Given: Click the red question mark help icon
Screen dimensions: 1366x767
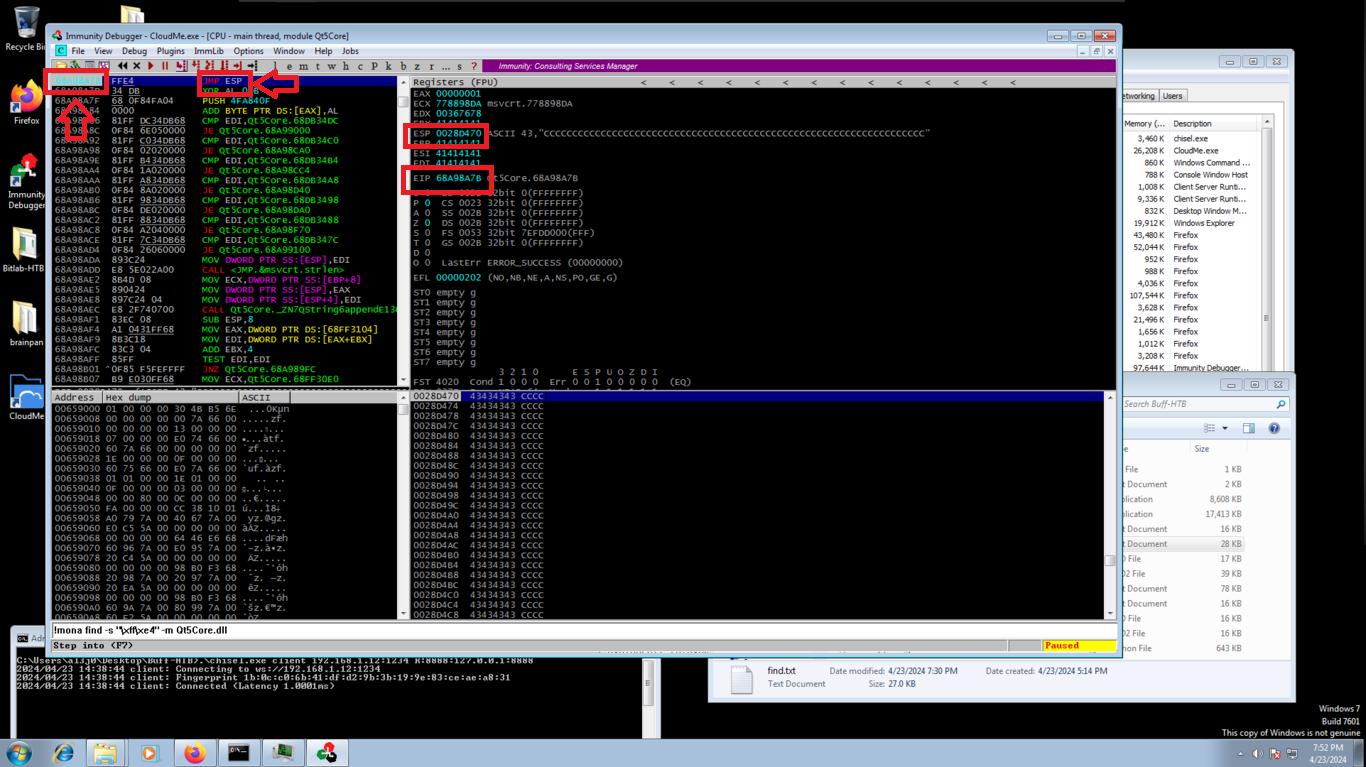Looking at the screenshot, I should coord(474,66).
